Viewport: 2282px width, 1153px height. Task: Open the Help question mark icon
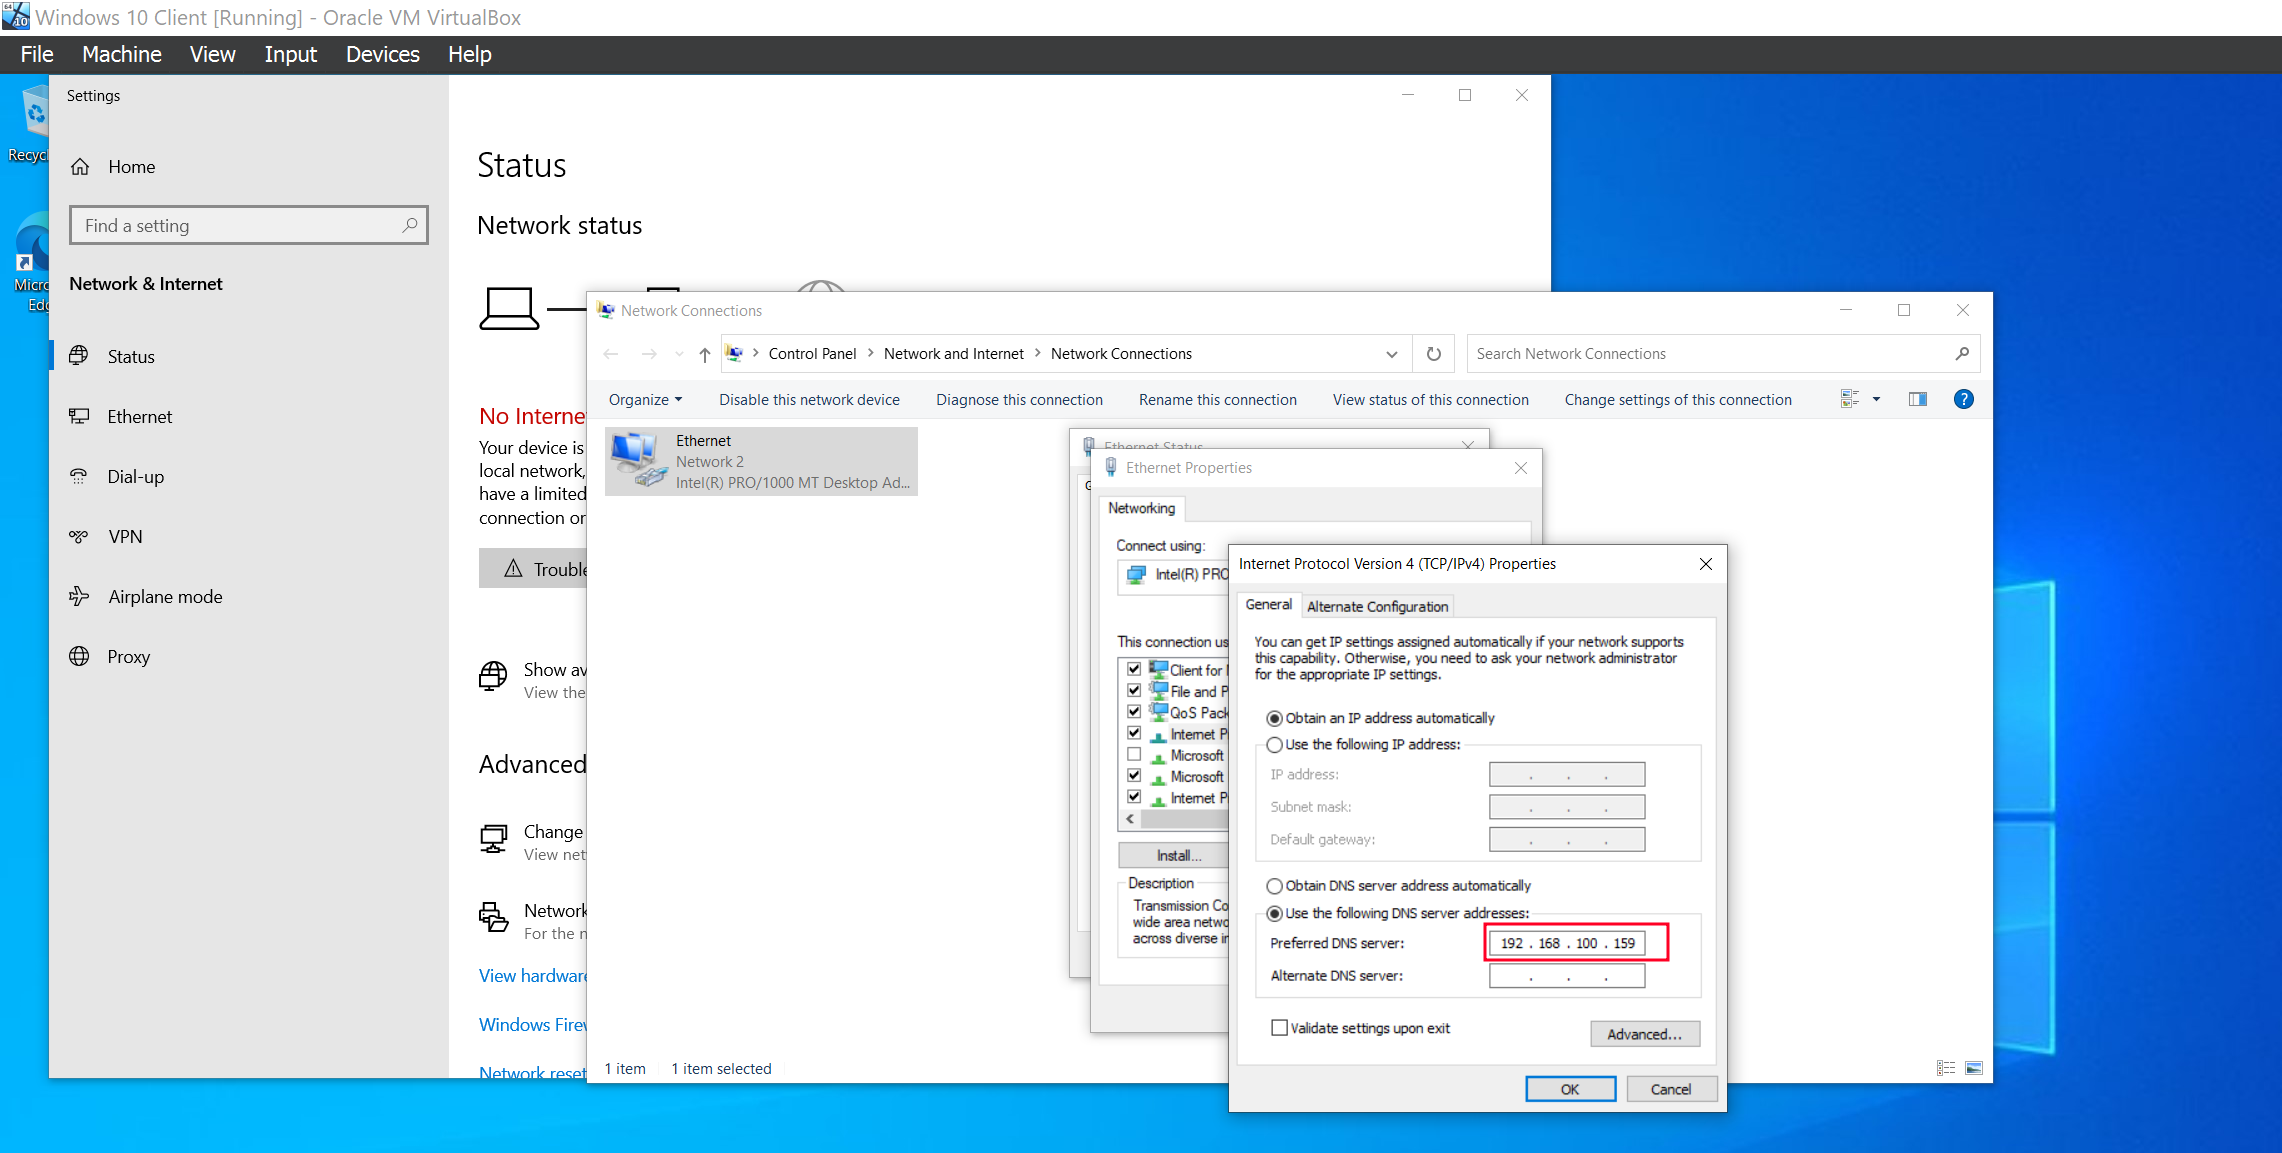1964,400
